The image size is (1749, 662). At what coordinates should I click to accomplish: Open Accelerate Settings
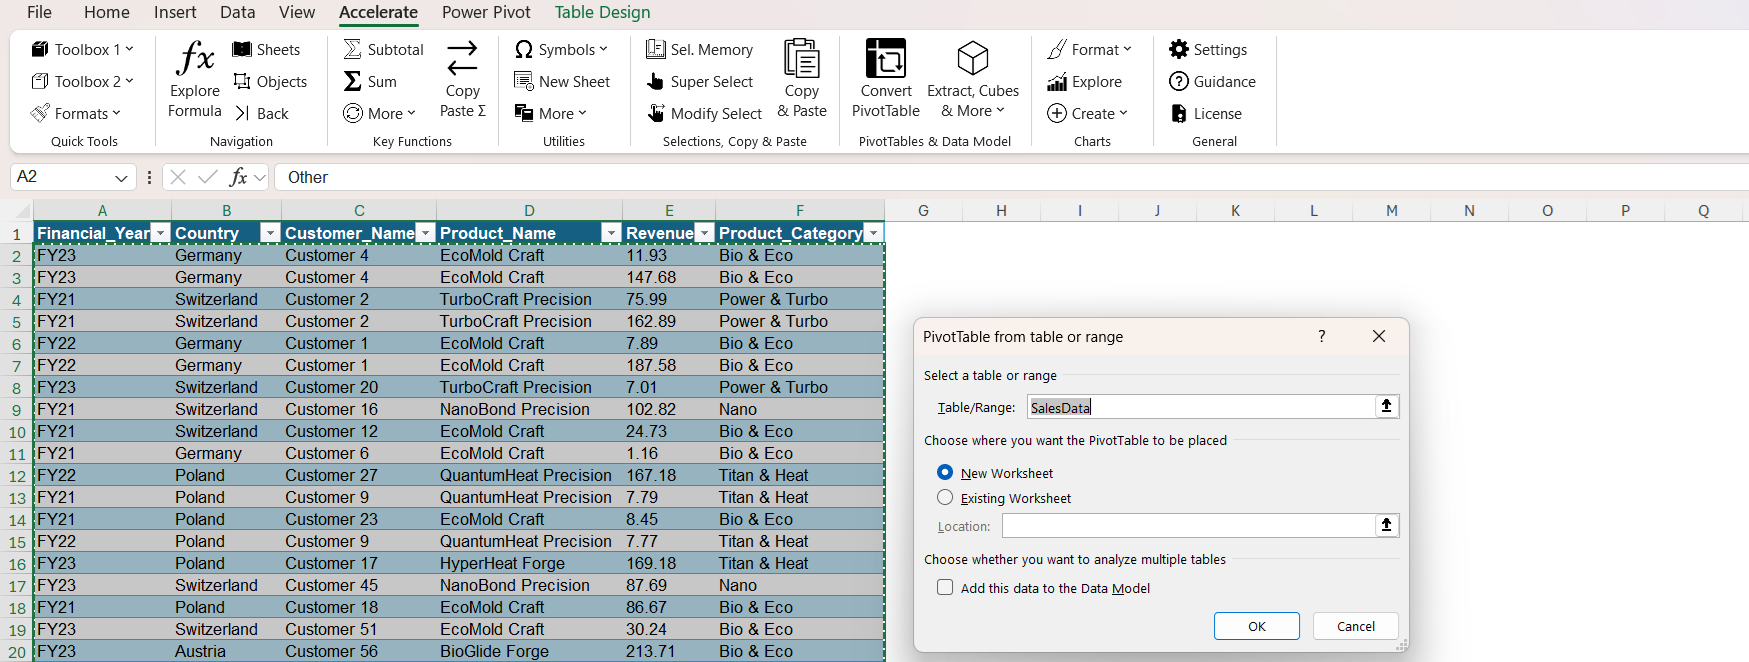tap(1208, 49)
